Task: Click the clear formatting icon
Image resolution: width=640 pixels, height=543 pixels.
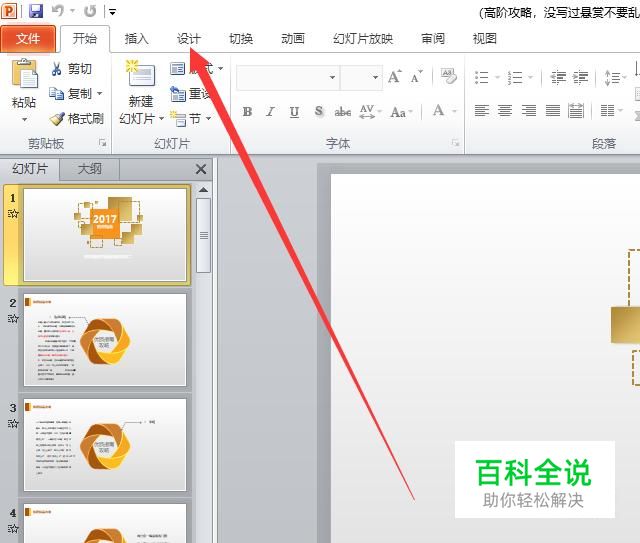Action: pos(449,76)
